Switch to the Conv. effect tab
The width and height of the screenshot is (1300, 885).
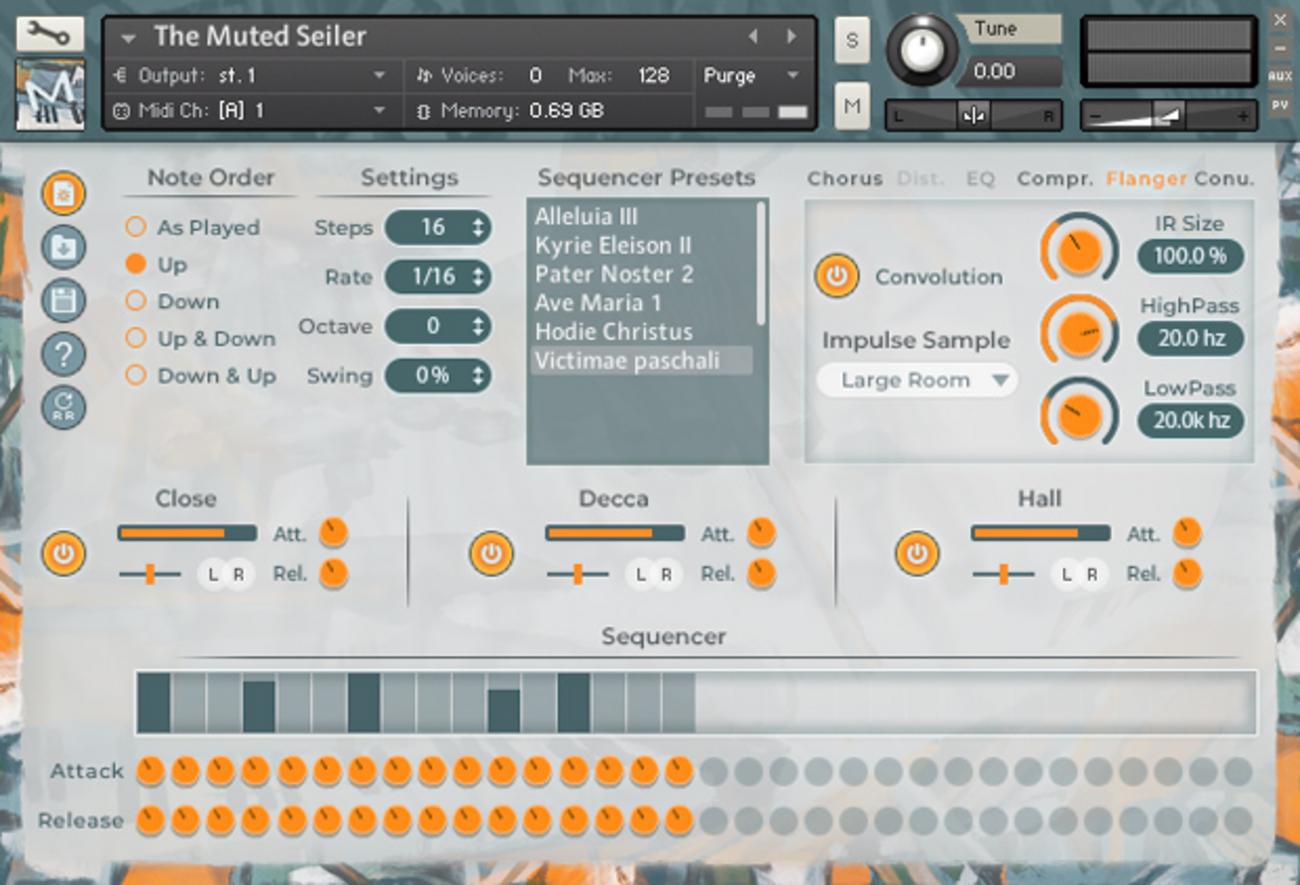point(1224,179)
